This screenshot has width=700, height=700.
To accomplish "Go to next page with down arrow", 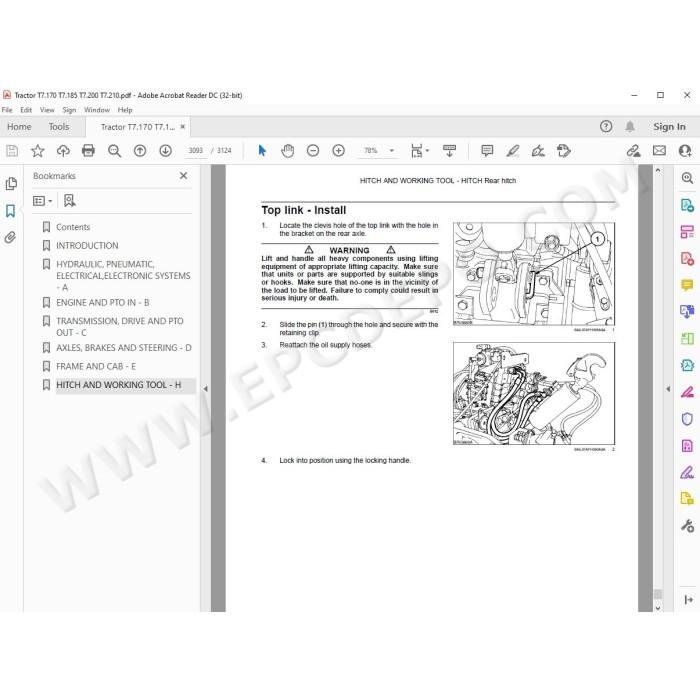I will (x=165, y=151).
